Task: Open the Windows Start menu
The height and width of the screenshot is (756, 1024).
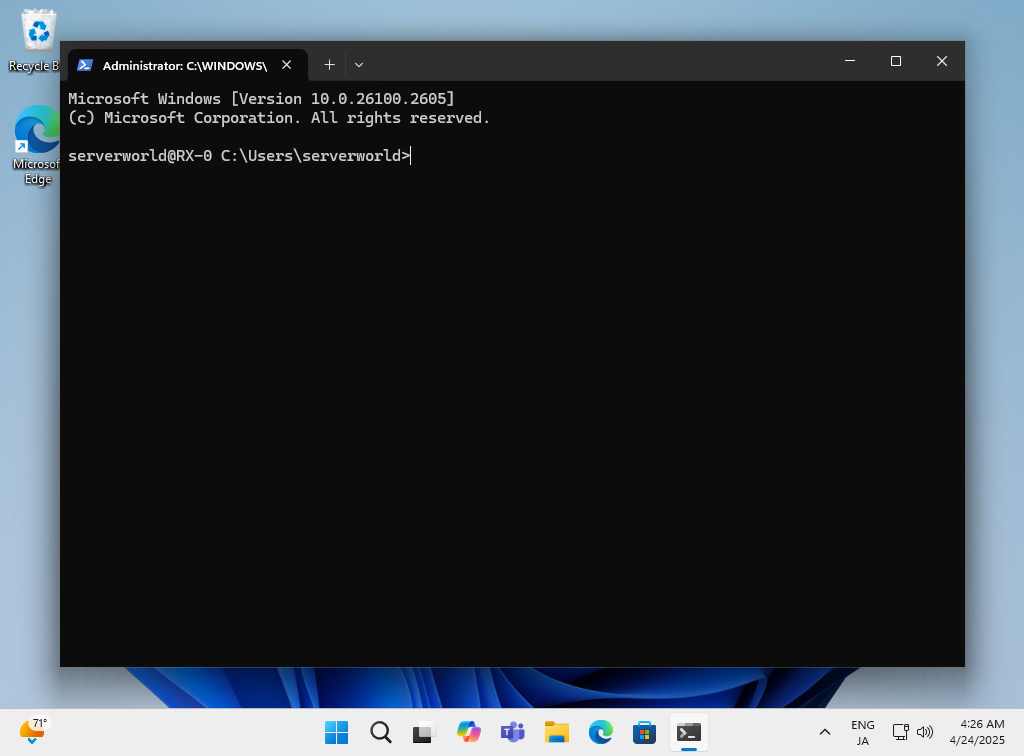Action: point(337,732)
